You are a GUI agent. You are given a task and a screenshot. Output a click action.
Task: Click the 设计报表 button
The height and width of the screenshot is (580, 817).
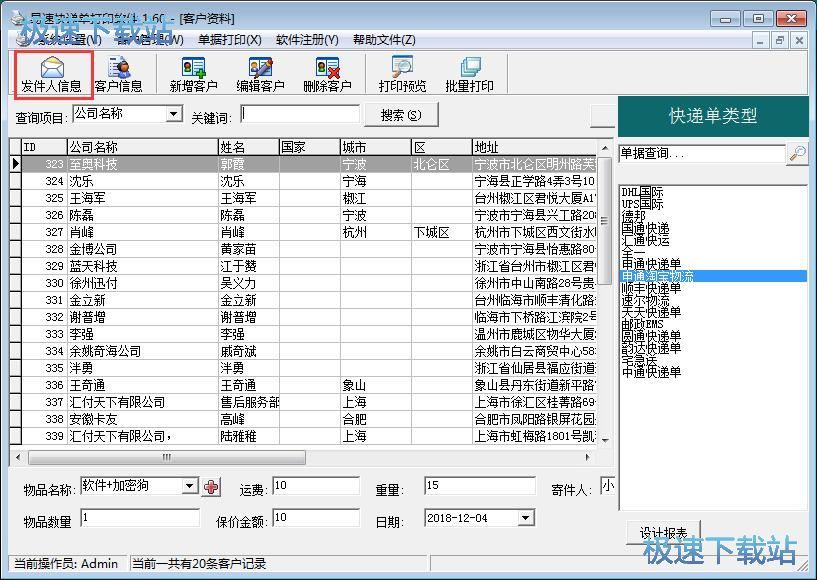tap(664, 532)
